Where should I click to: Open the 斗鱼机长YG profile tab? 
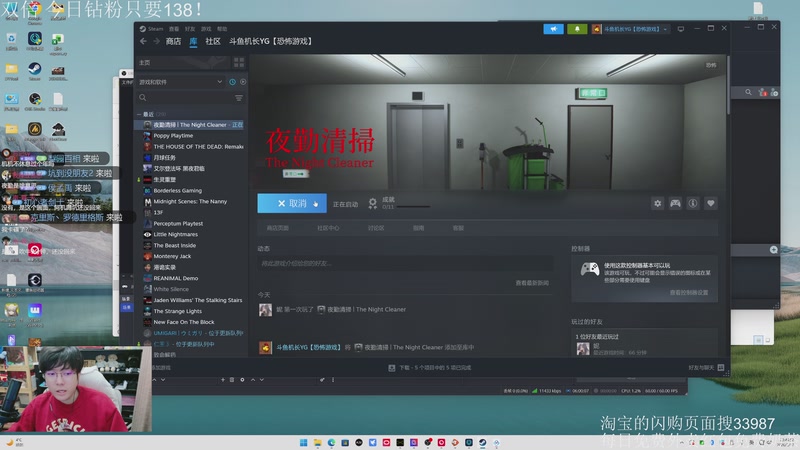tap(270, 41)
